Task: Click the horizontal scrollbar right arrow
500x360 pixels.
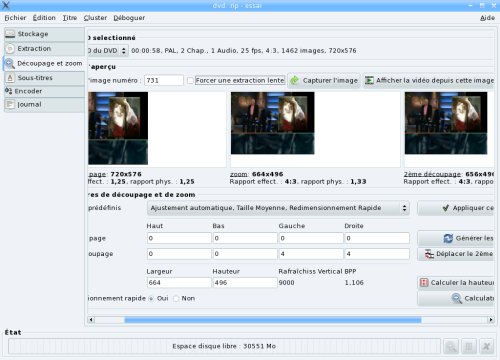Action: 491,320
